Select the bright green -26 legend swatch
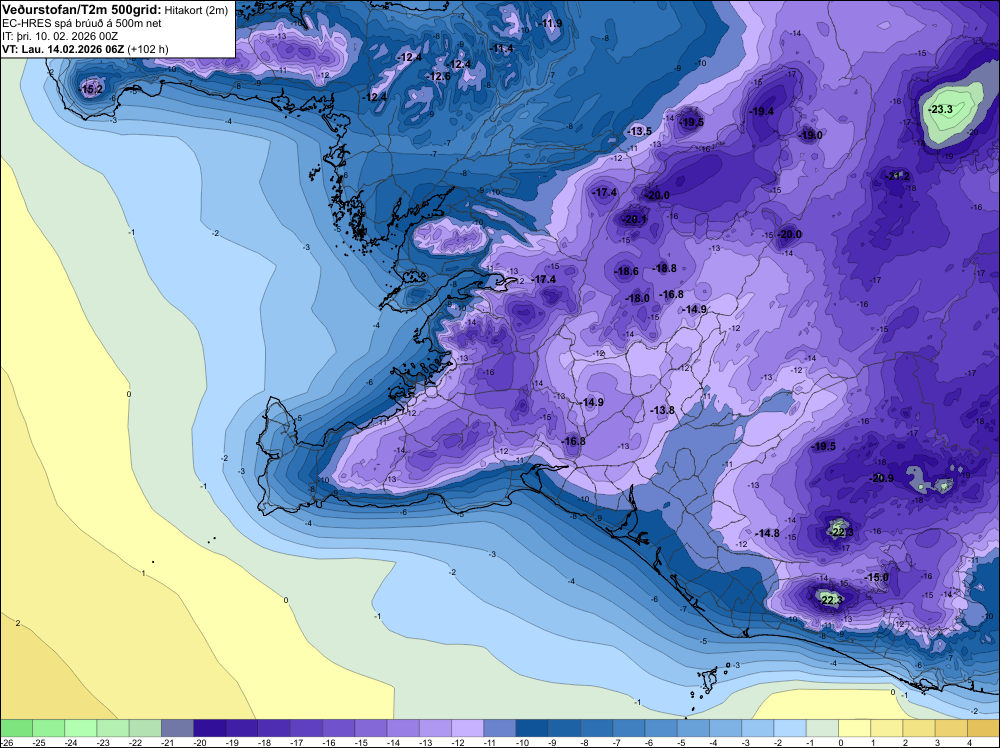 click(16, 728)
